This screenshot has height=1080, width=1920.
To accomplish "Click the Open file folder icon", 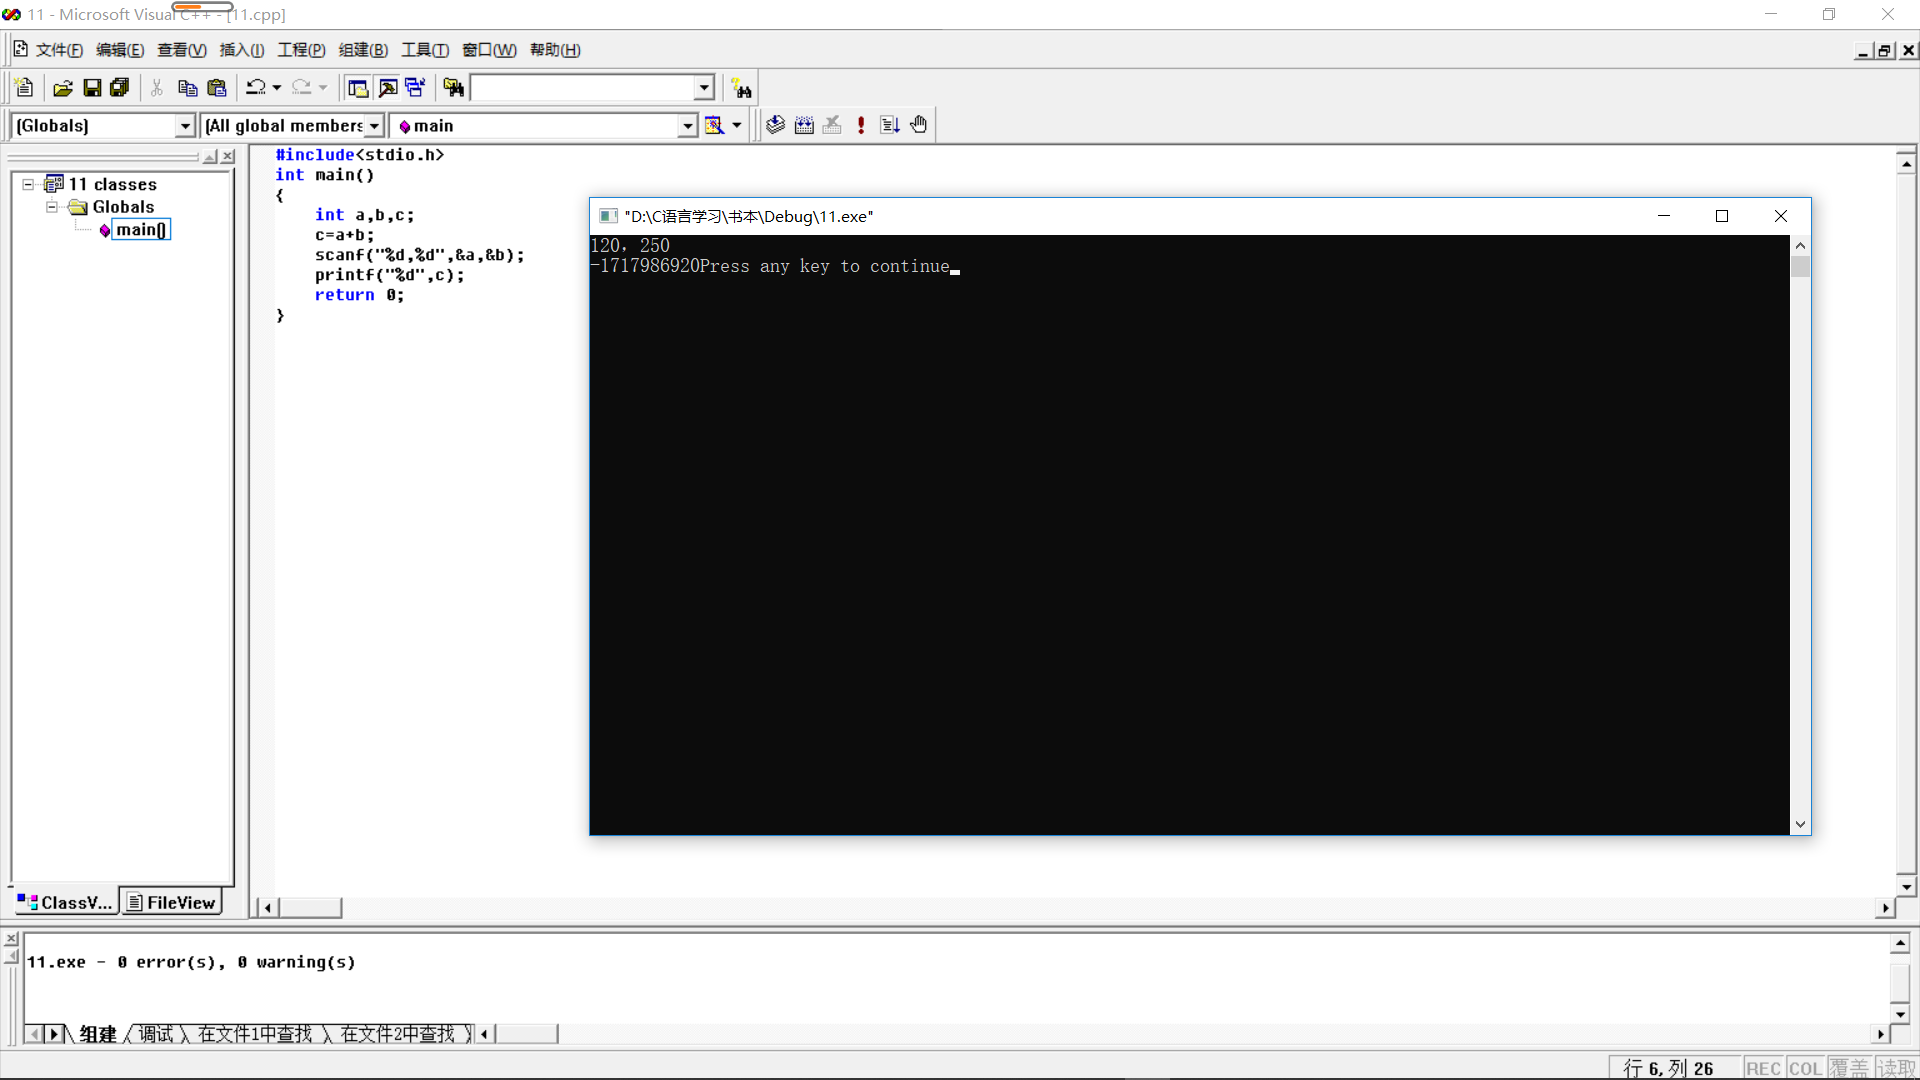I will tap(62, 88).
